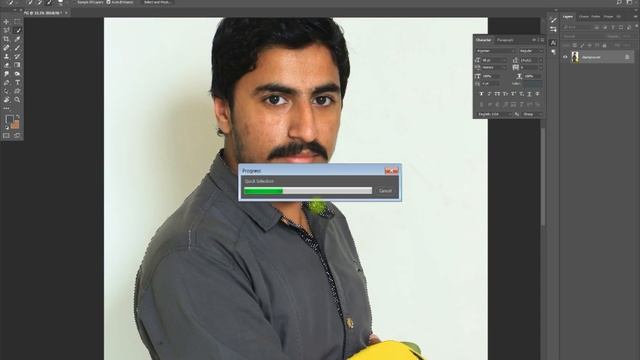Screen dimensions: 640x360
Task: Toggle All Caps style button
Action: pos(497,94)
